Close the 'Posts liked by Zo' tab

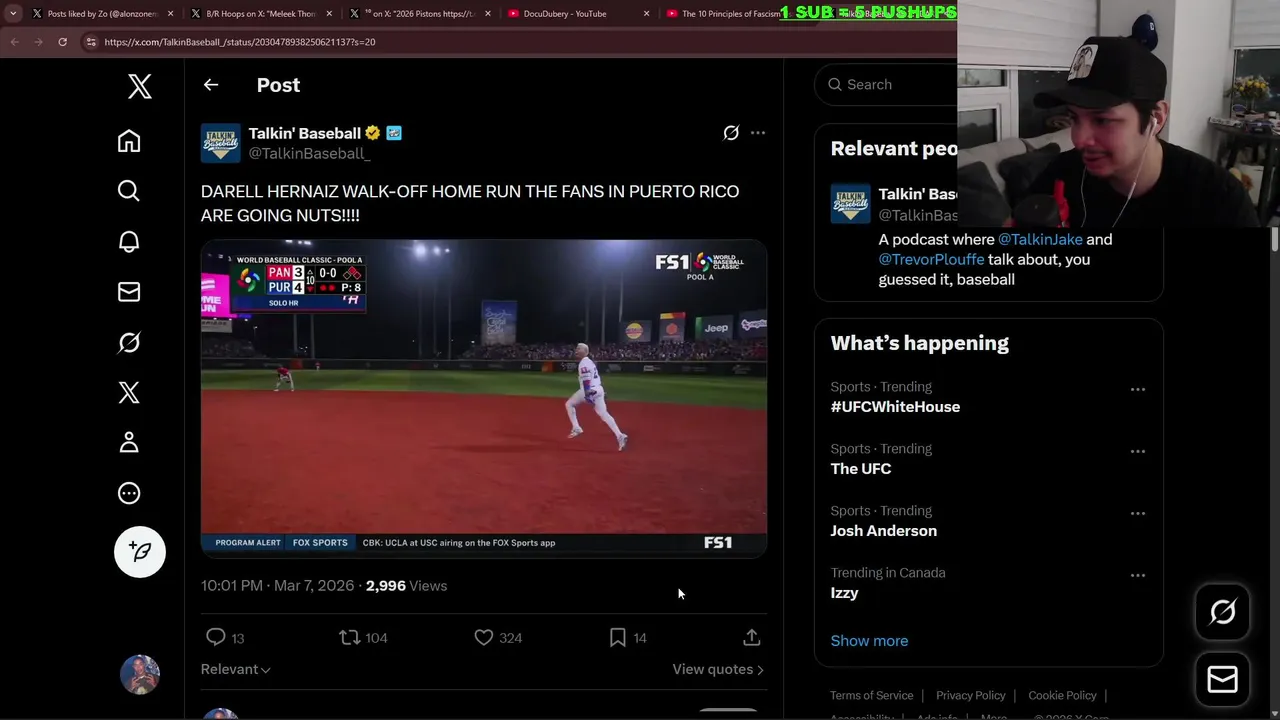click(x=170, y=14)
